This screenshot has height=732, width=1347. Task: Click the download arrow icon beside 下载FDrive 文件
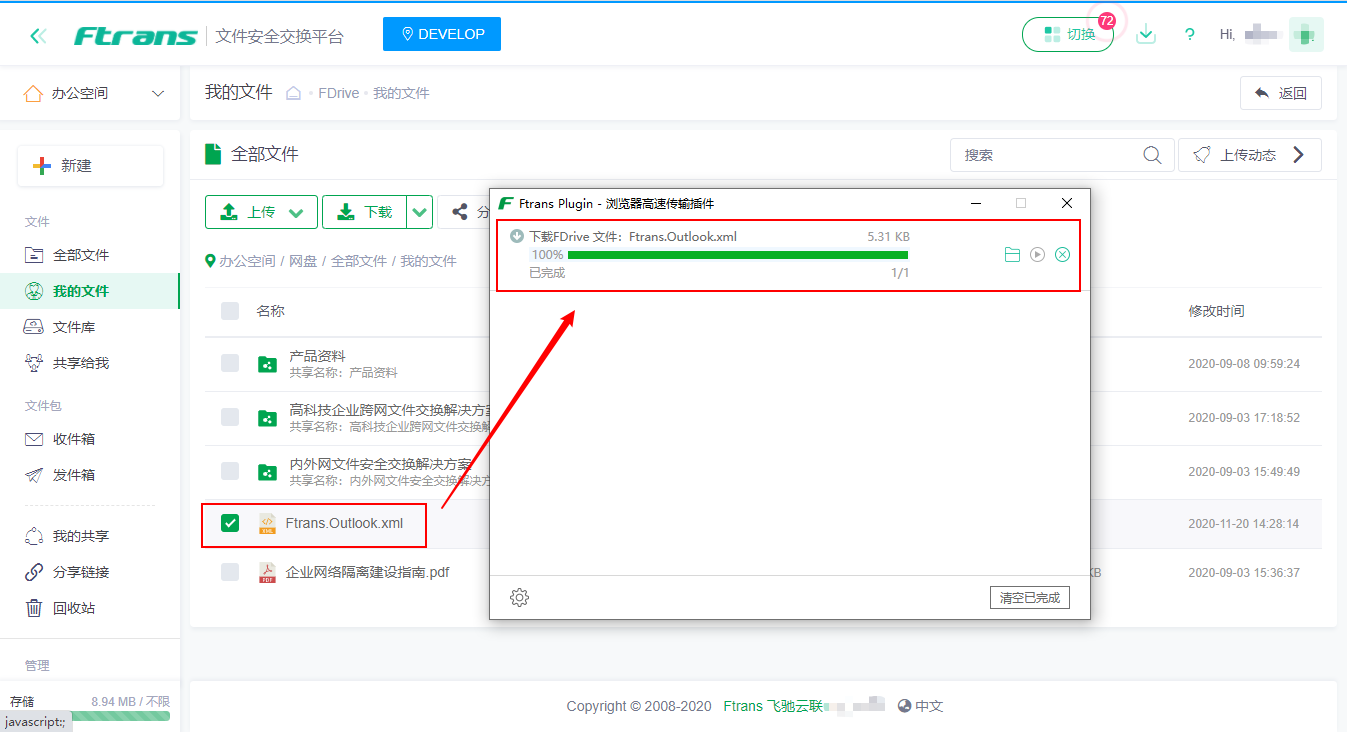517,237
